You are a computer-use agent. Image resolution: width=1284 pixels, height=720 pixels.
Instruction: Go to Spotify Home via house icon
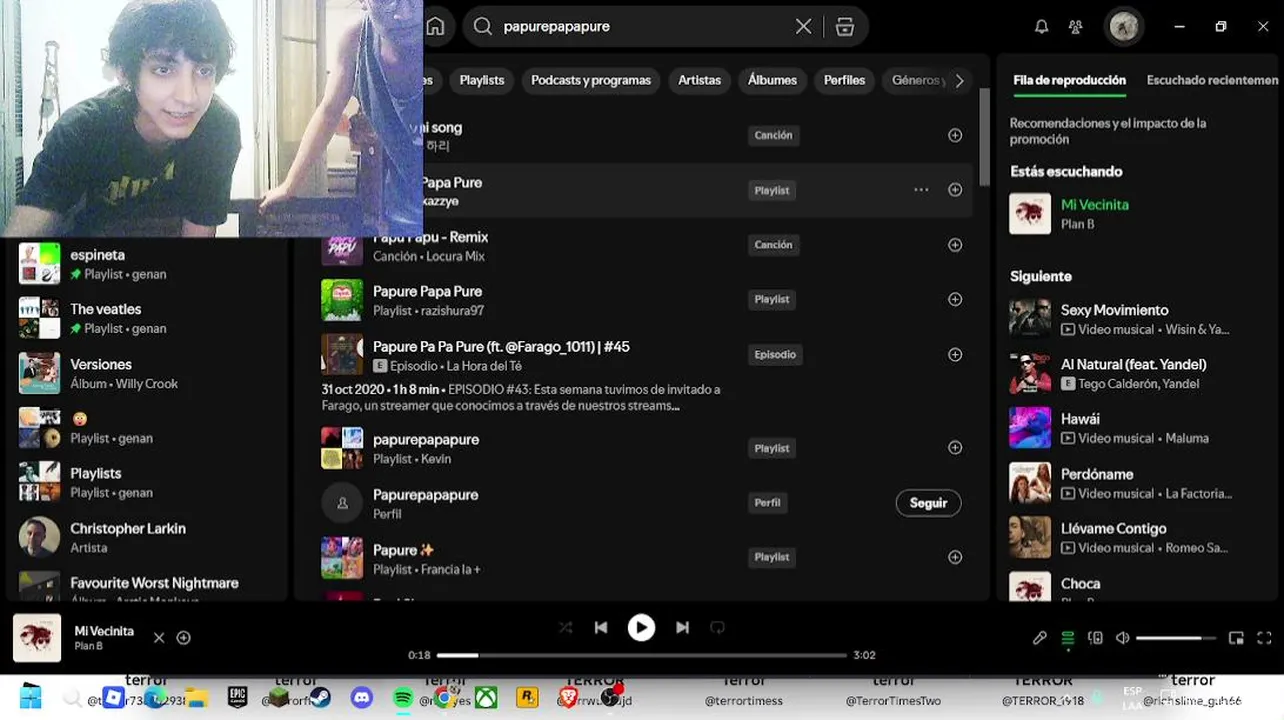[x=435, y=27]
